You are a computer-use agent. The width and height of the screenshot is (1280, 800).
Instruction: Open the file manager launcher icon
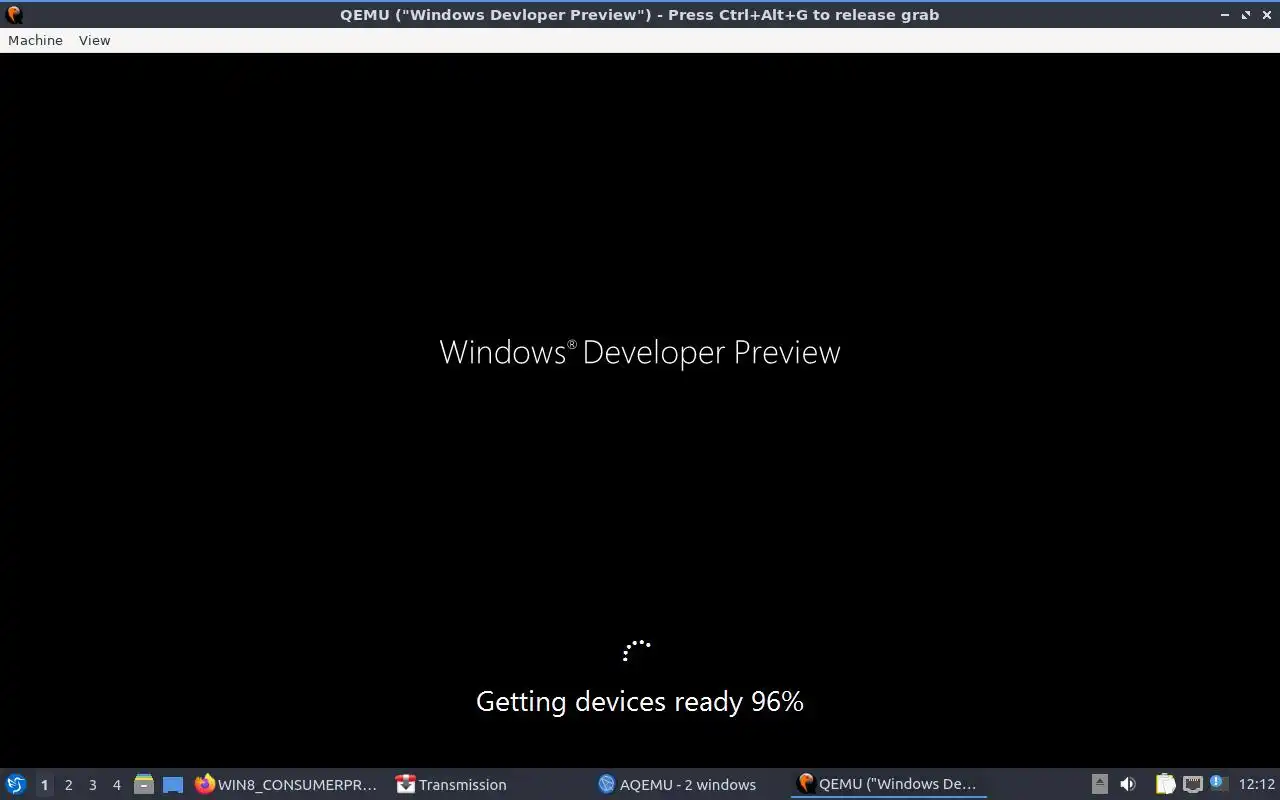144,784
